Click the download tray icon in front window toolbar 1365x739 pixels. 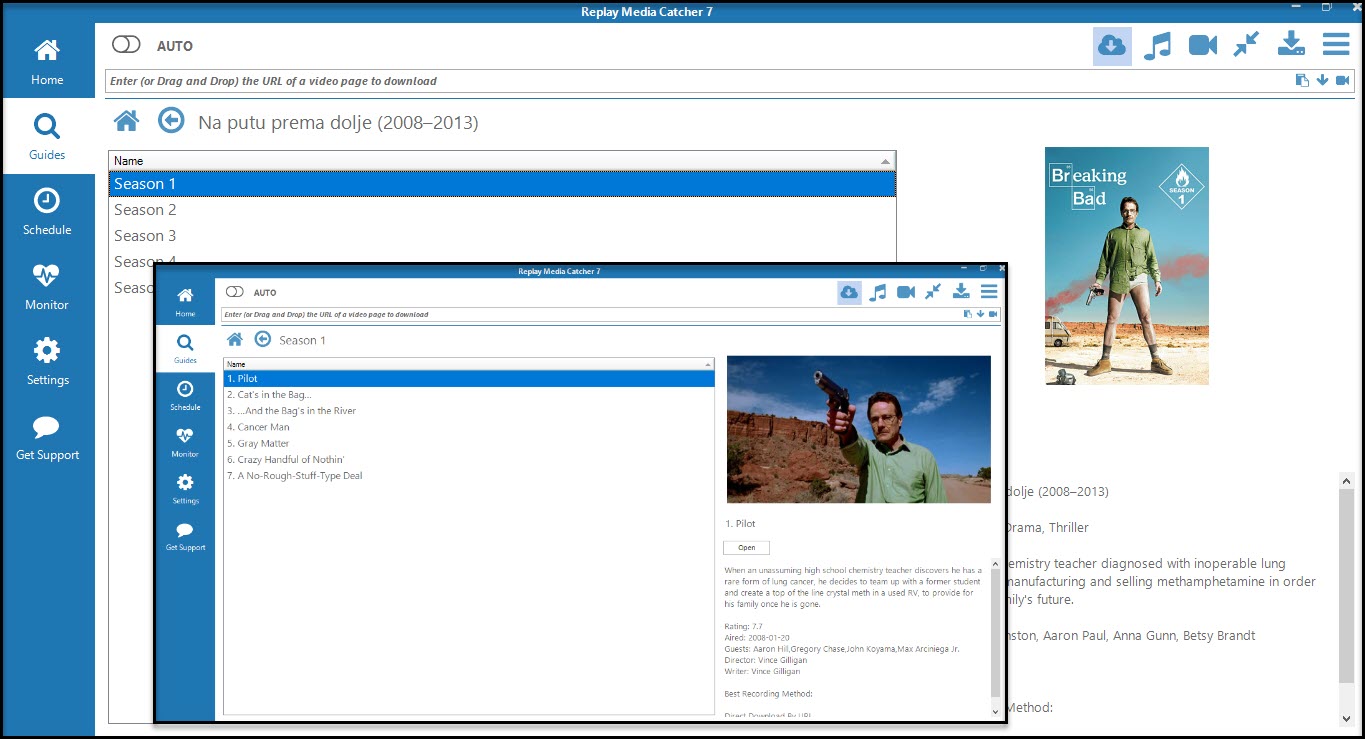tap(961, 292)
